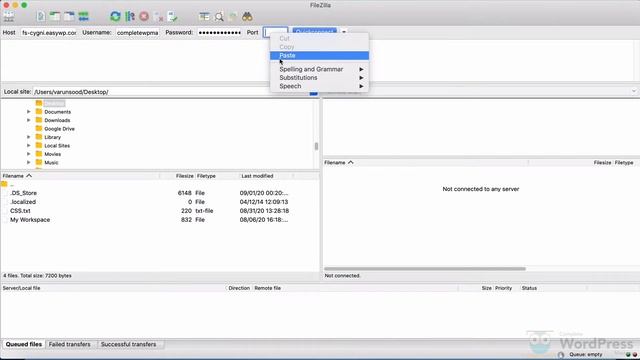The height and width of the screenshot is (360, 640).
Task: Click the Movies folder icon
Action: (x=39, y=153)
